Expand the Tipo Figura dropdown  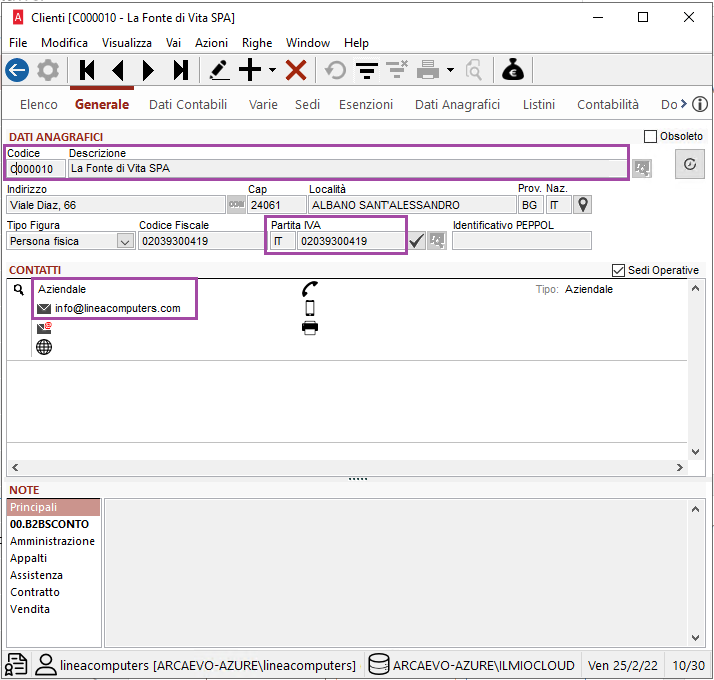click(125, 241)
